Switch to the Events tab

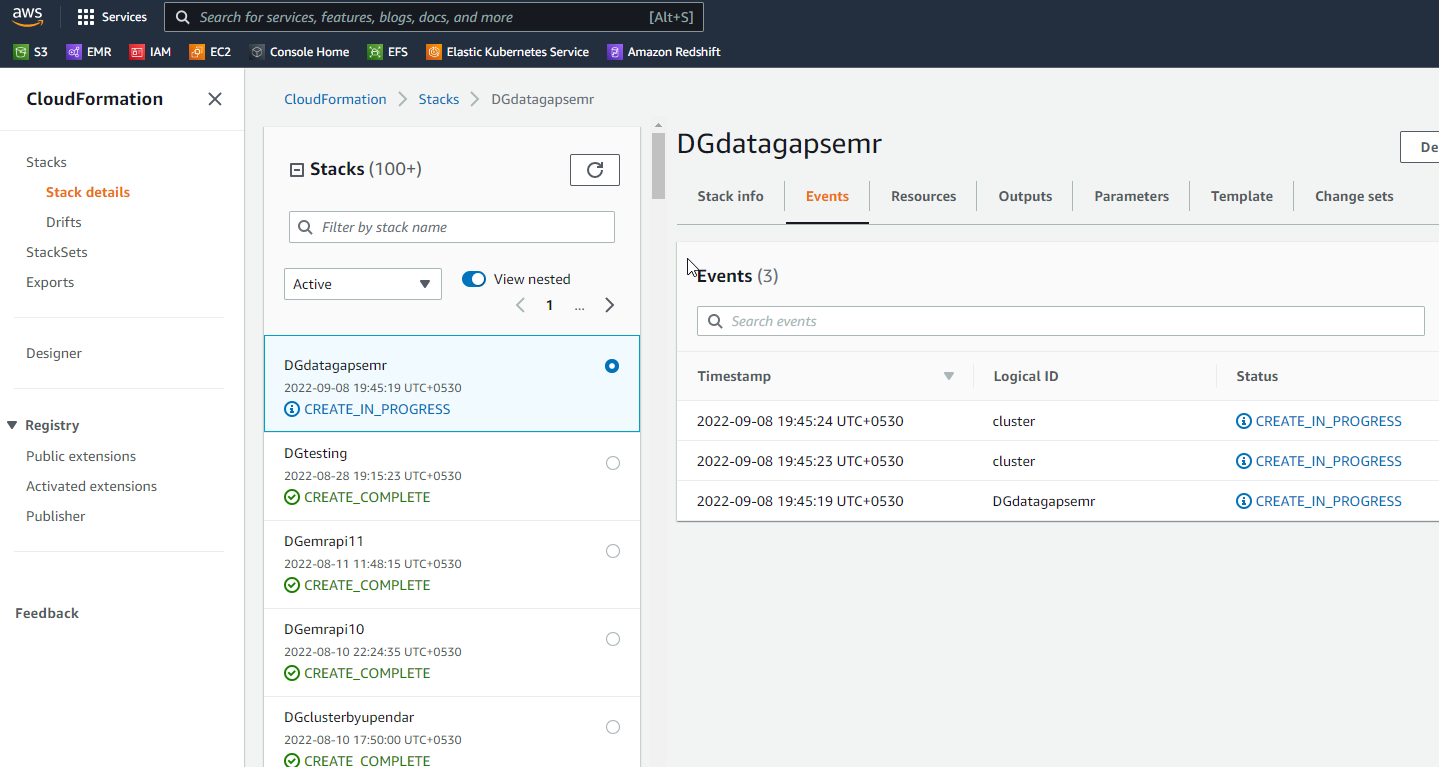coord(827,196)
